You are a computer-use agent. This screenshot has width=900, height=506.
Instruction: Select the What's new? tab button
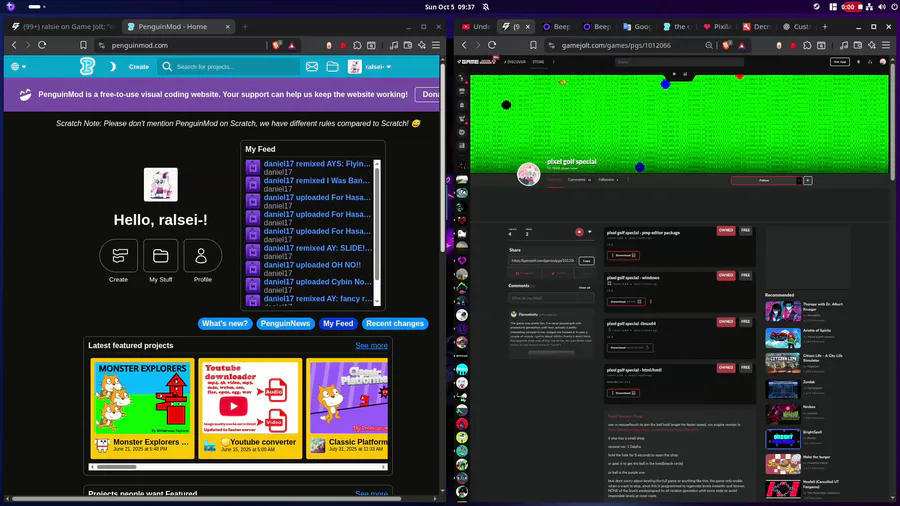click(x=224, y=324)
